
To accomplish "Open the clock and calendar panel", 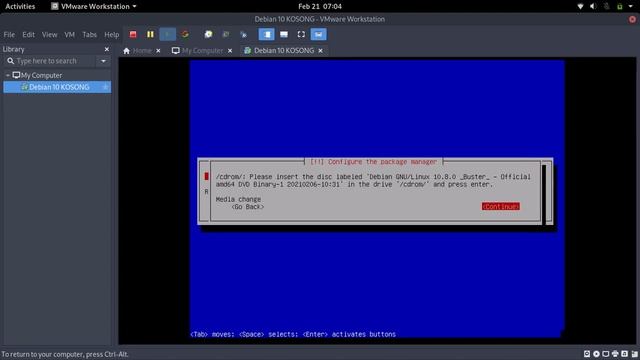I will click(320, 7).
